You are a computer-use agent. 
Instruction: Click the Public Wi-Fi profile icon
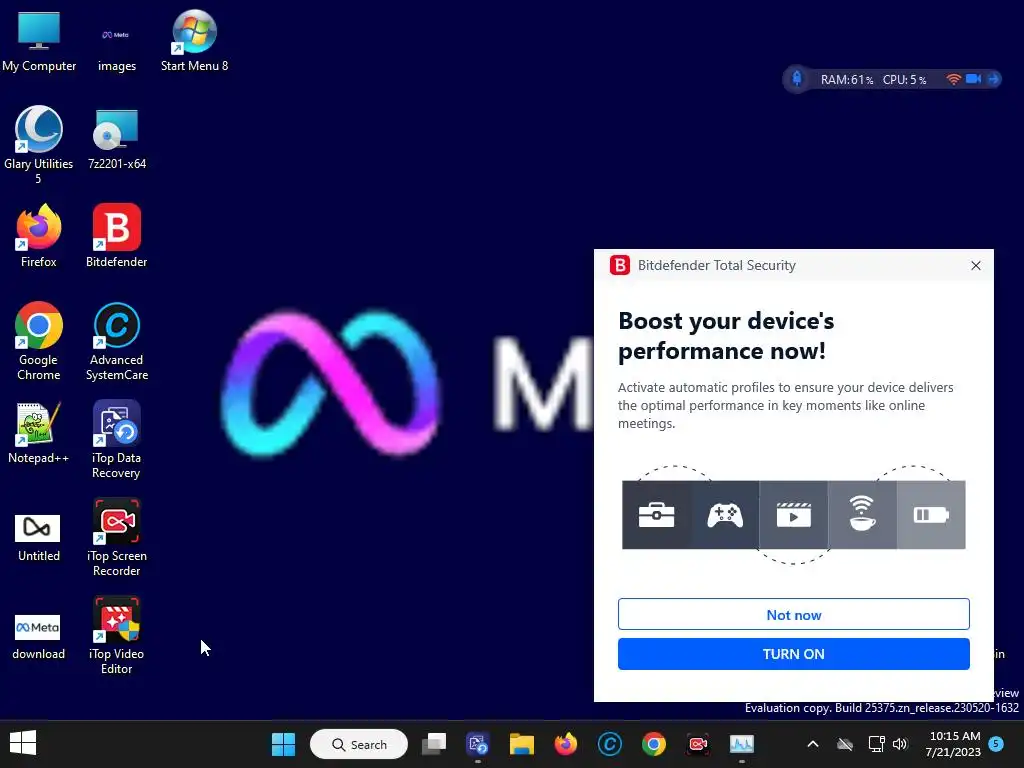point(862,515)
